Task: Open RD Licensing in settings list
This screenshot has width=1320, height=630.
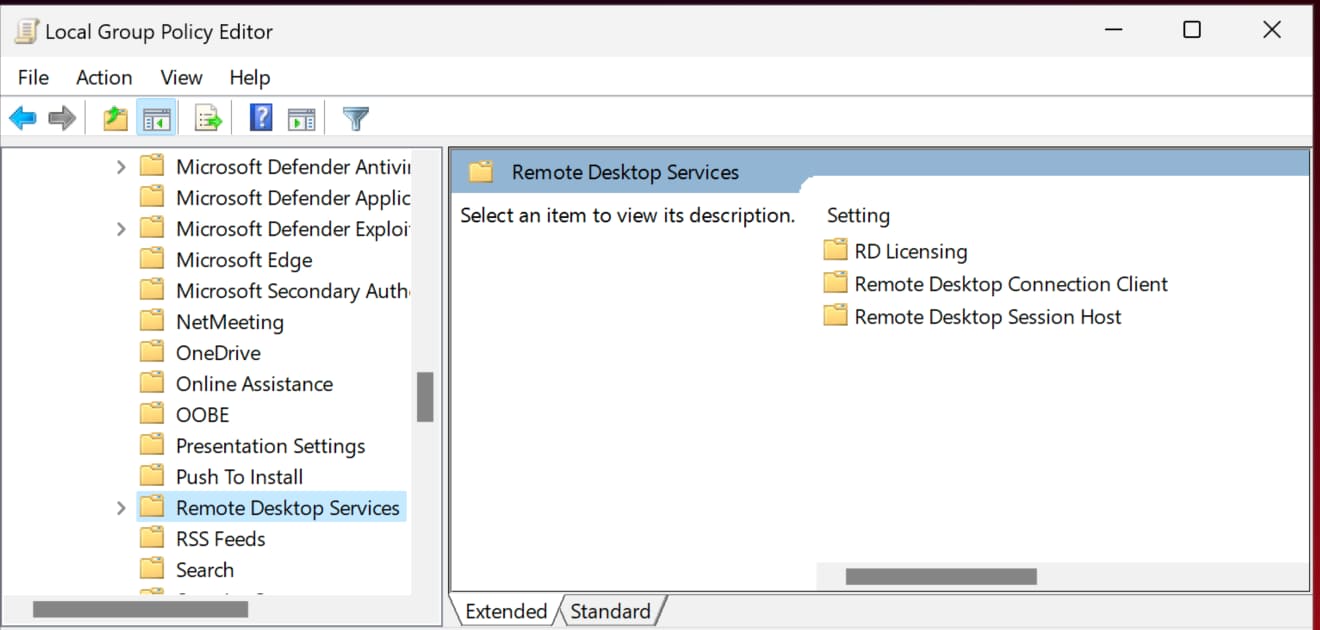Action: click(x=911, y=252)
